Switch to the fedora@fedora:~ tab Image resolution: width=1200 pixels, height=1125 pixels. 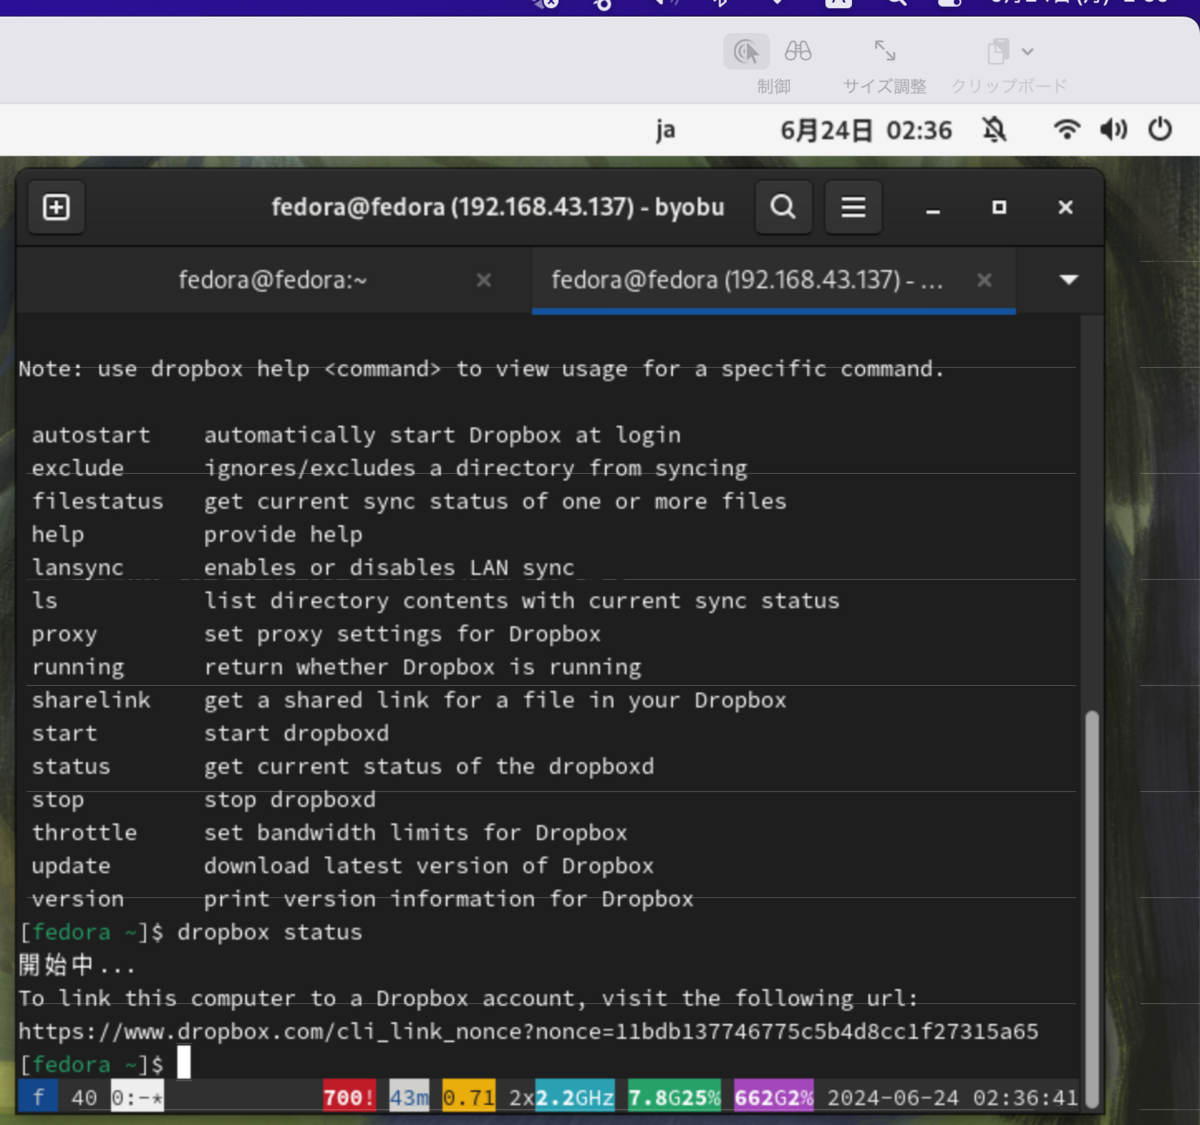click(x=270, y=281)
